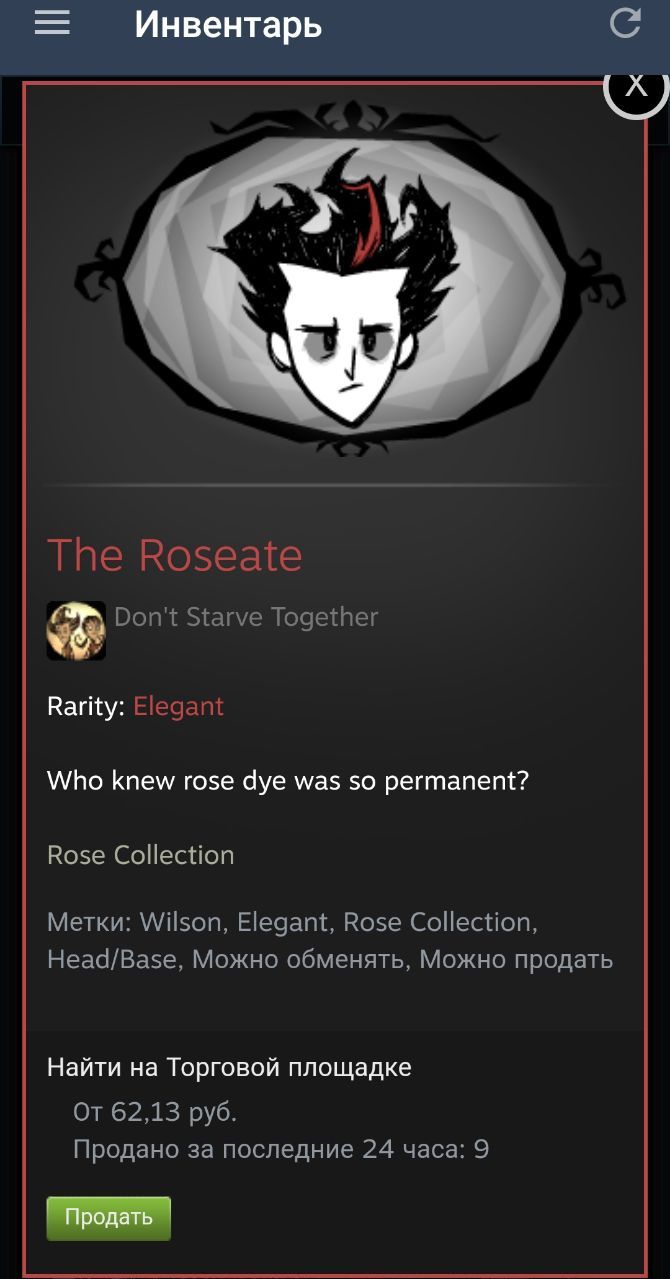The width and height of the screenshot is (670, 1279).
Task: Open the hamburger navigation menu
Action: coord(52,23)
